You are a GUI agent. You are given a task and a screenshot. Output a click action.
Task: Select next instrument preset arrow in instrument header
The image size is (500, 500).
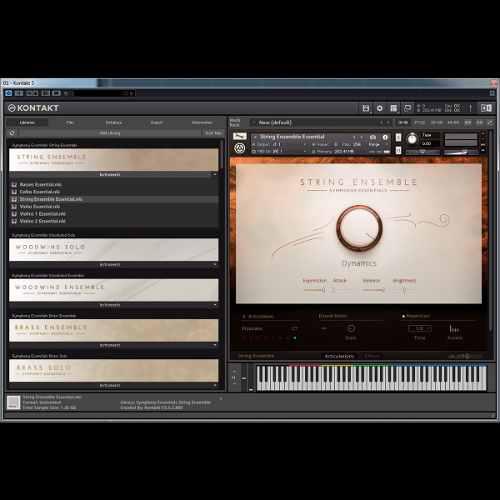[x=362, y=137]
